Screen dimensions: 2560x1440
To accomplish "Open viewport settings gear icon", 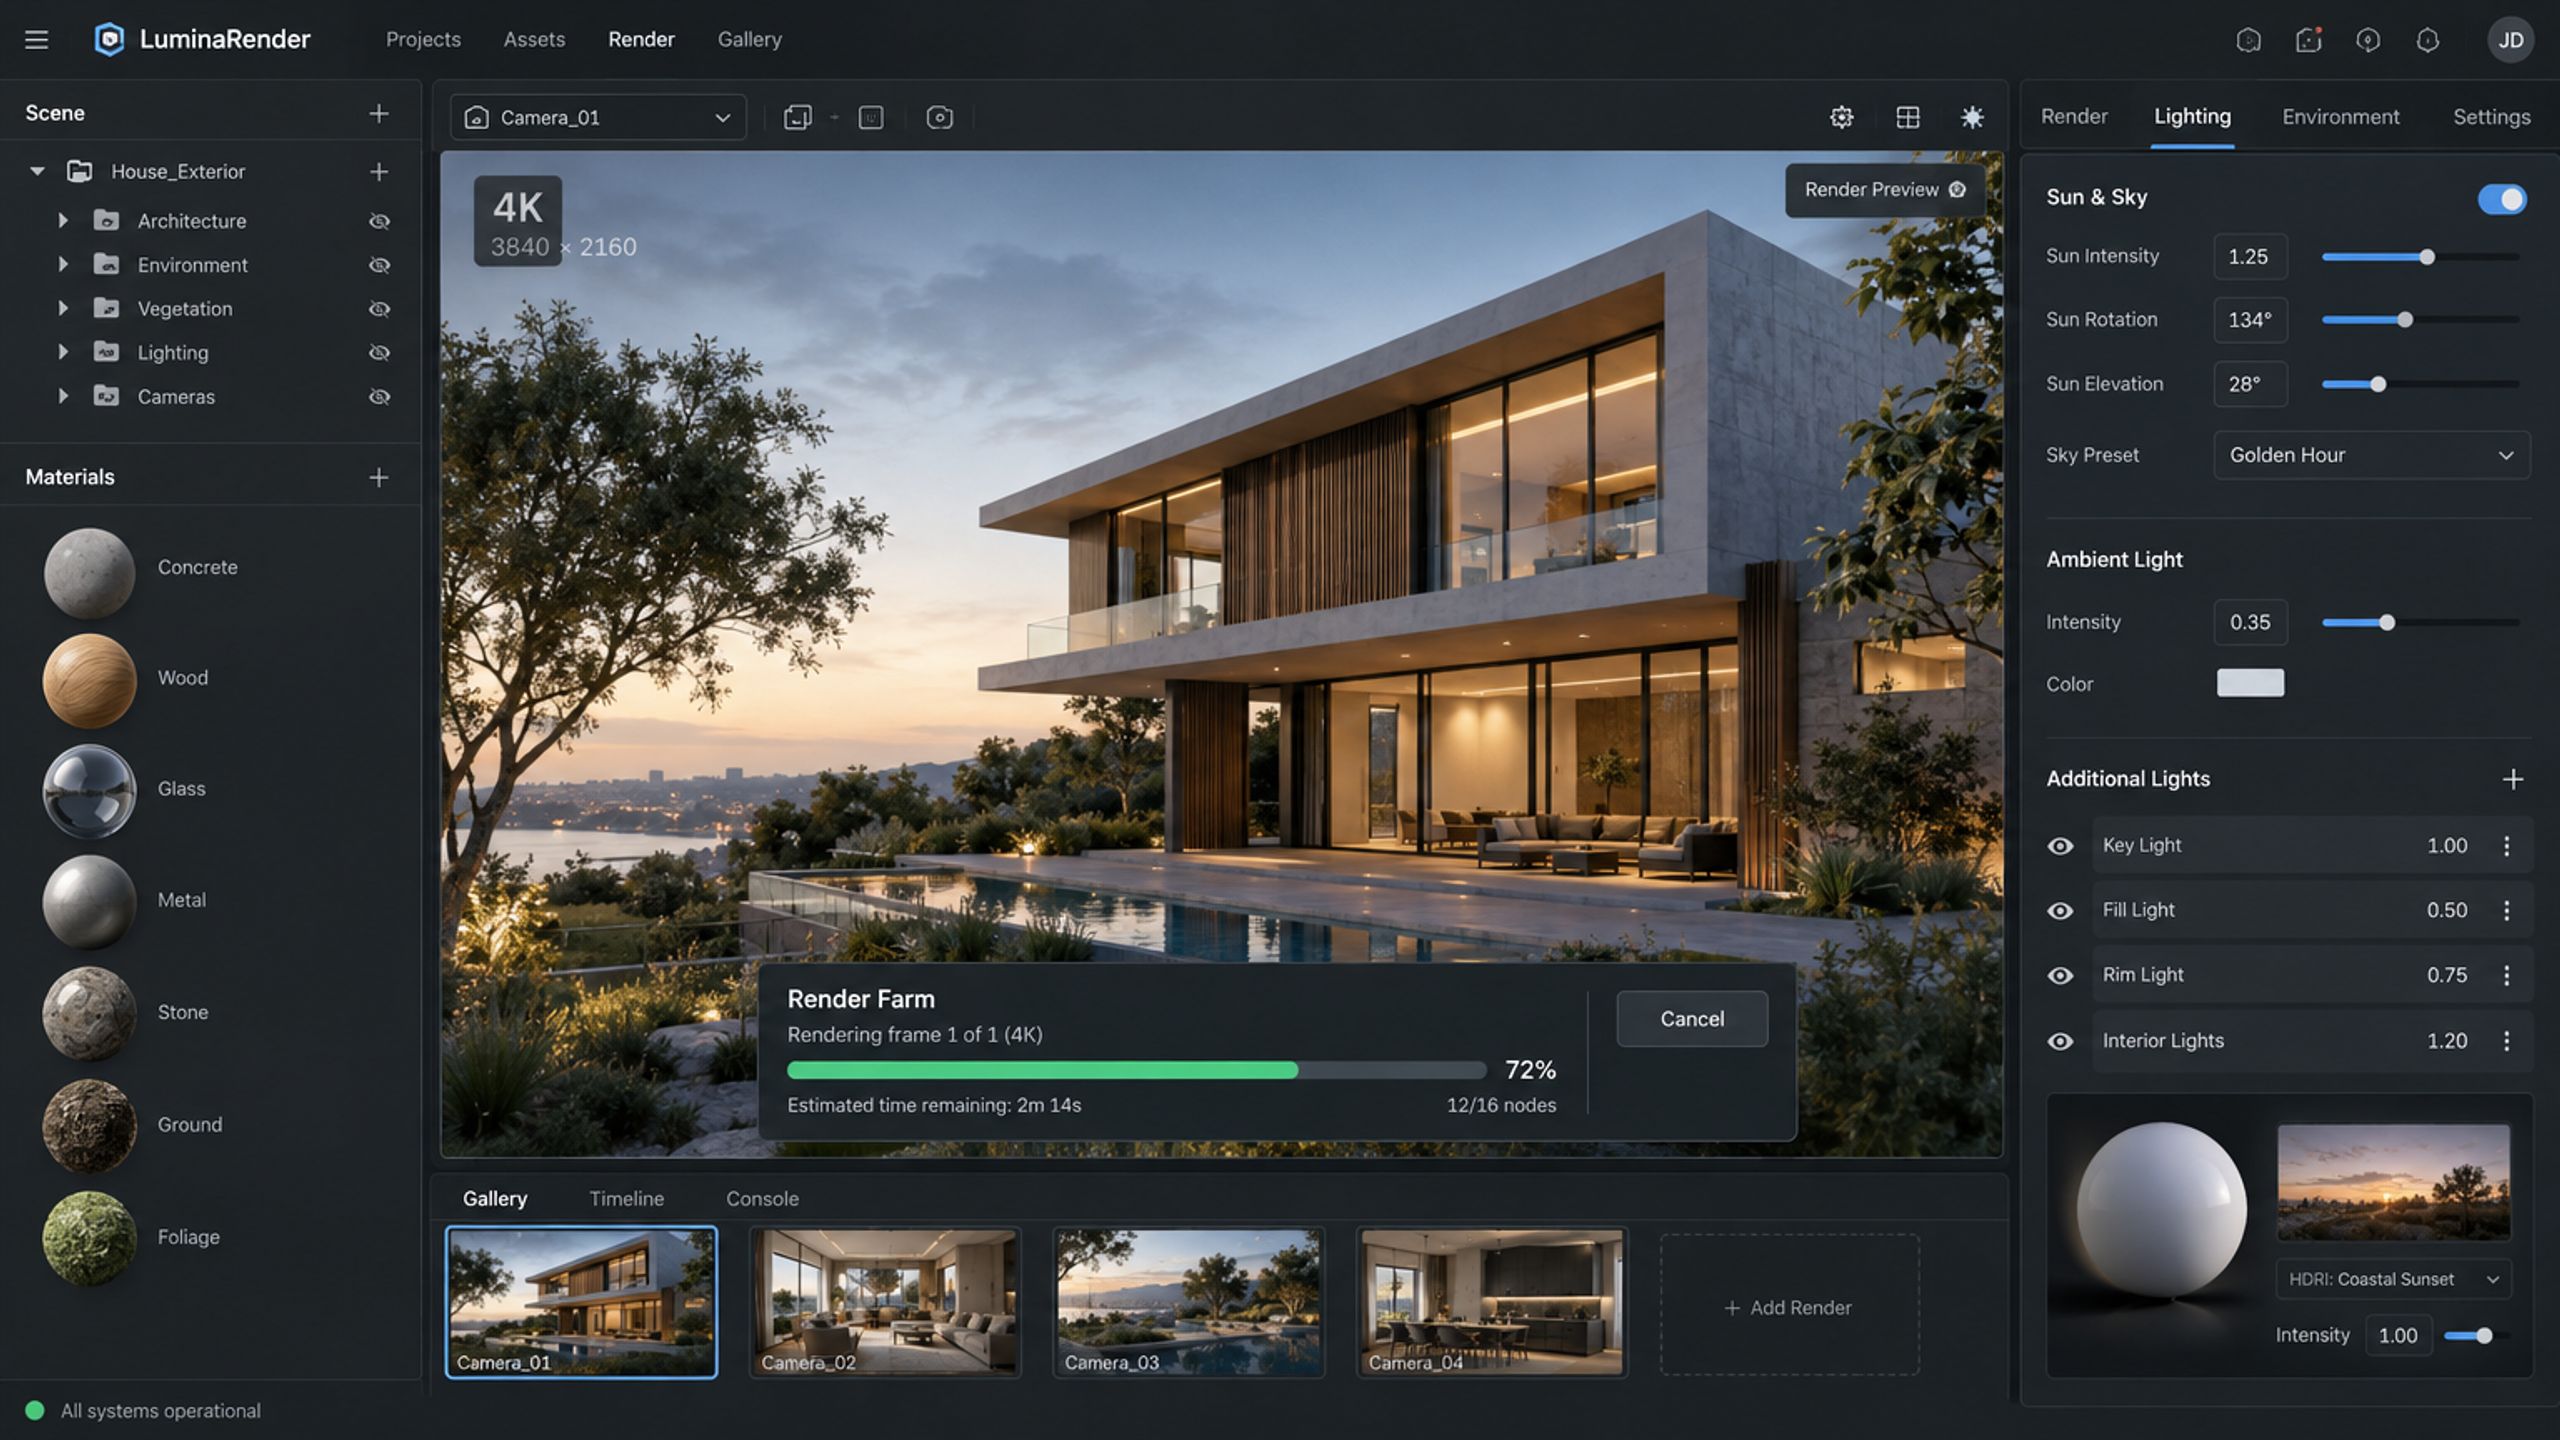I will point(1841,118).
